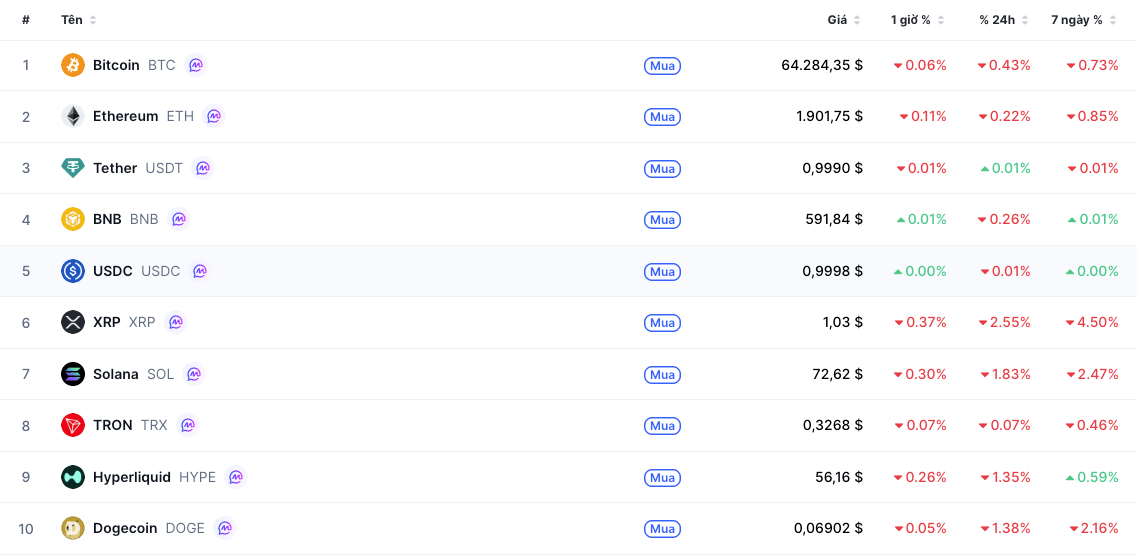
Task: Click Bitcoin's 7-day change 0.73%
Action: 1092,65
